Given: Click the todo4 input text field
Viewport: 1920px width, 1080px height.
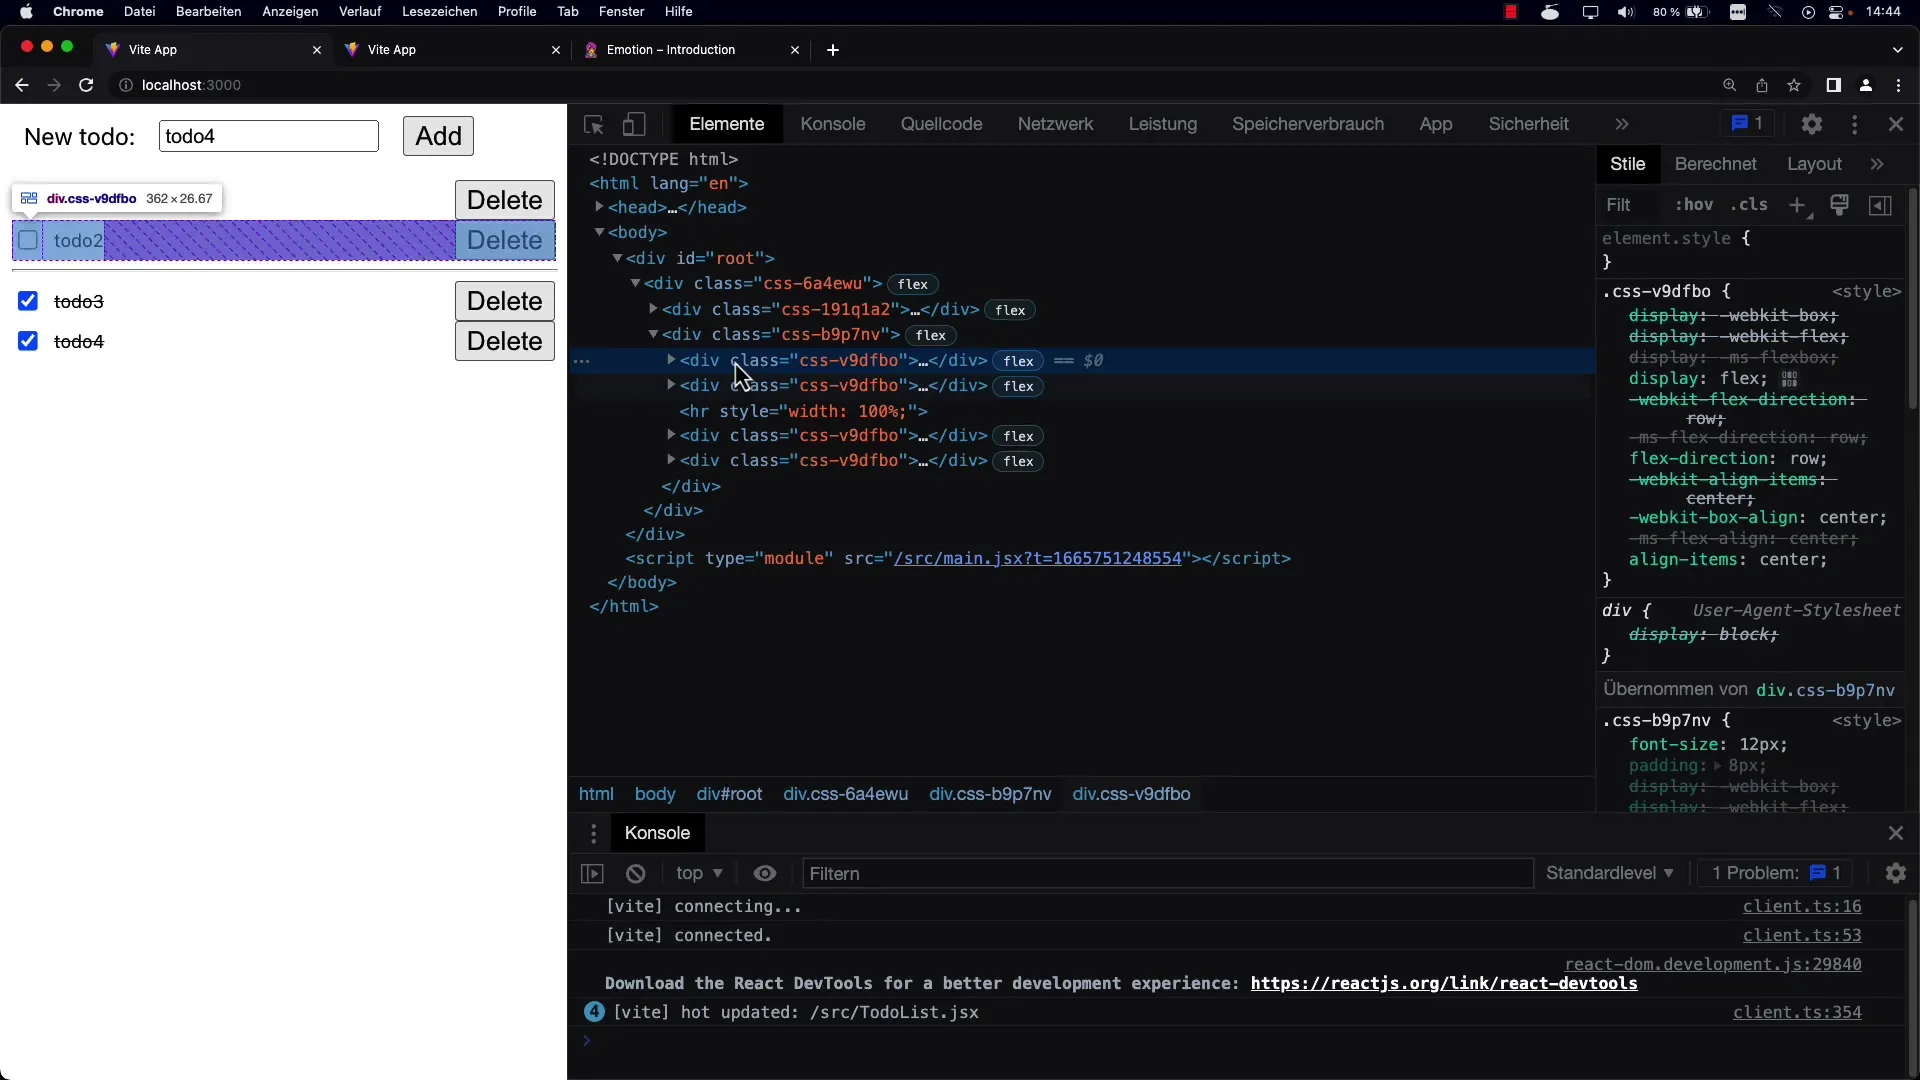Looking at the screenshot, I should click(x=268, y=136).
